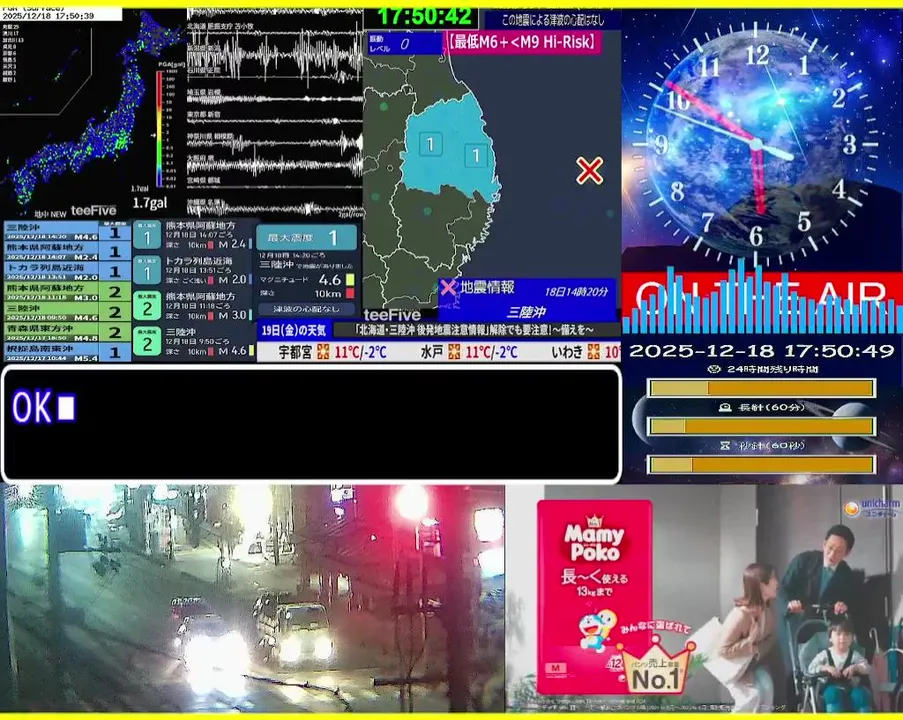
Task: Click the 19日(金)の天気 weather label
Action: [294, 330]
